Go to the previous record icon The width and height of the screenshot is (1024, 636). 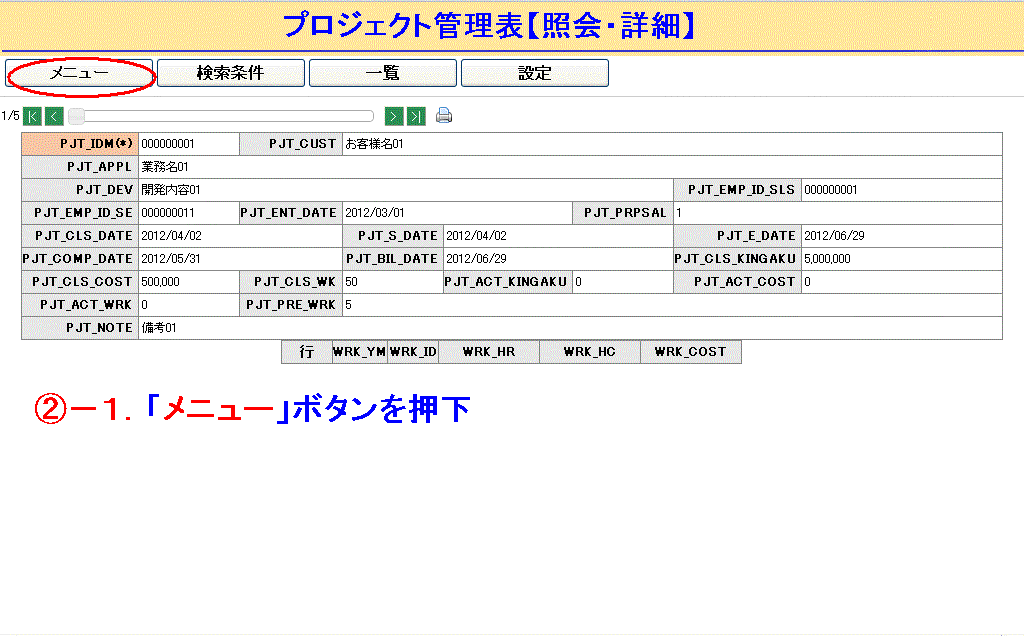[54, 116]
